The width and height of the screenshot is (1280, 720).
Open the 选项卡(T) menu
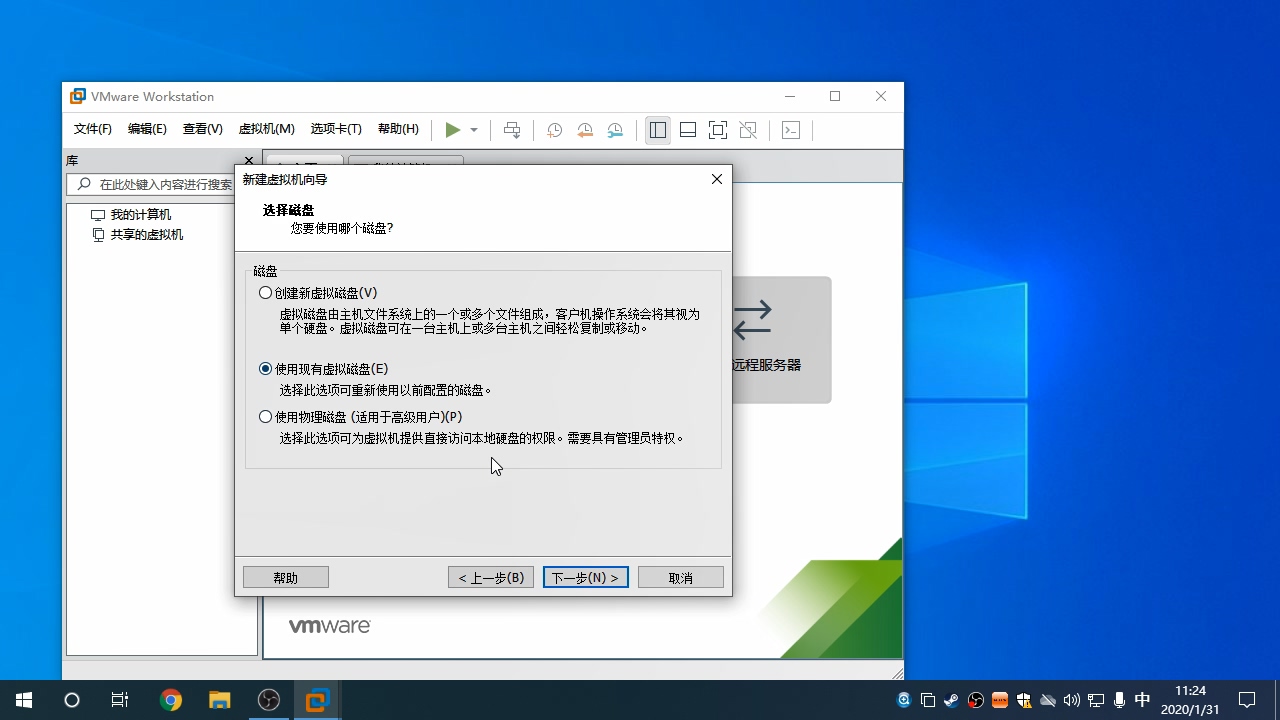tap(336, 129)
